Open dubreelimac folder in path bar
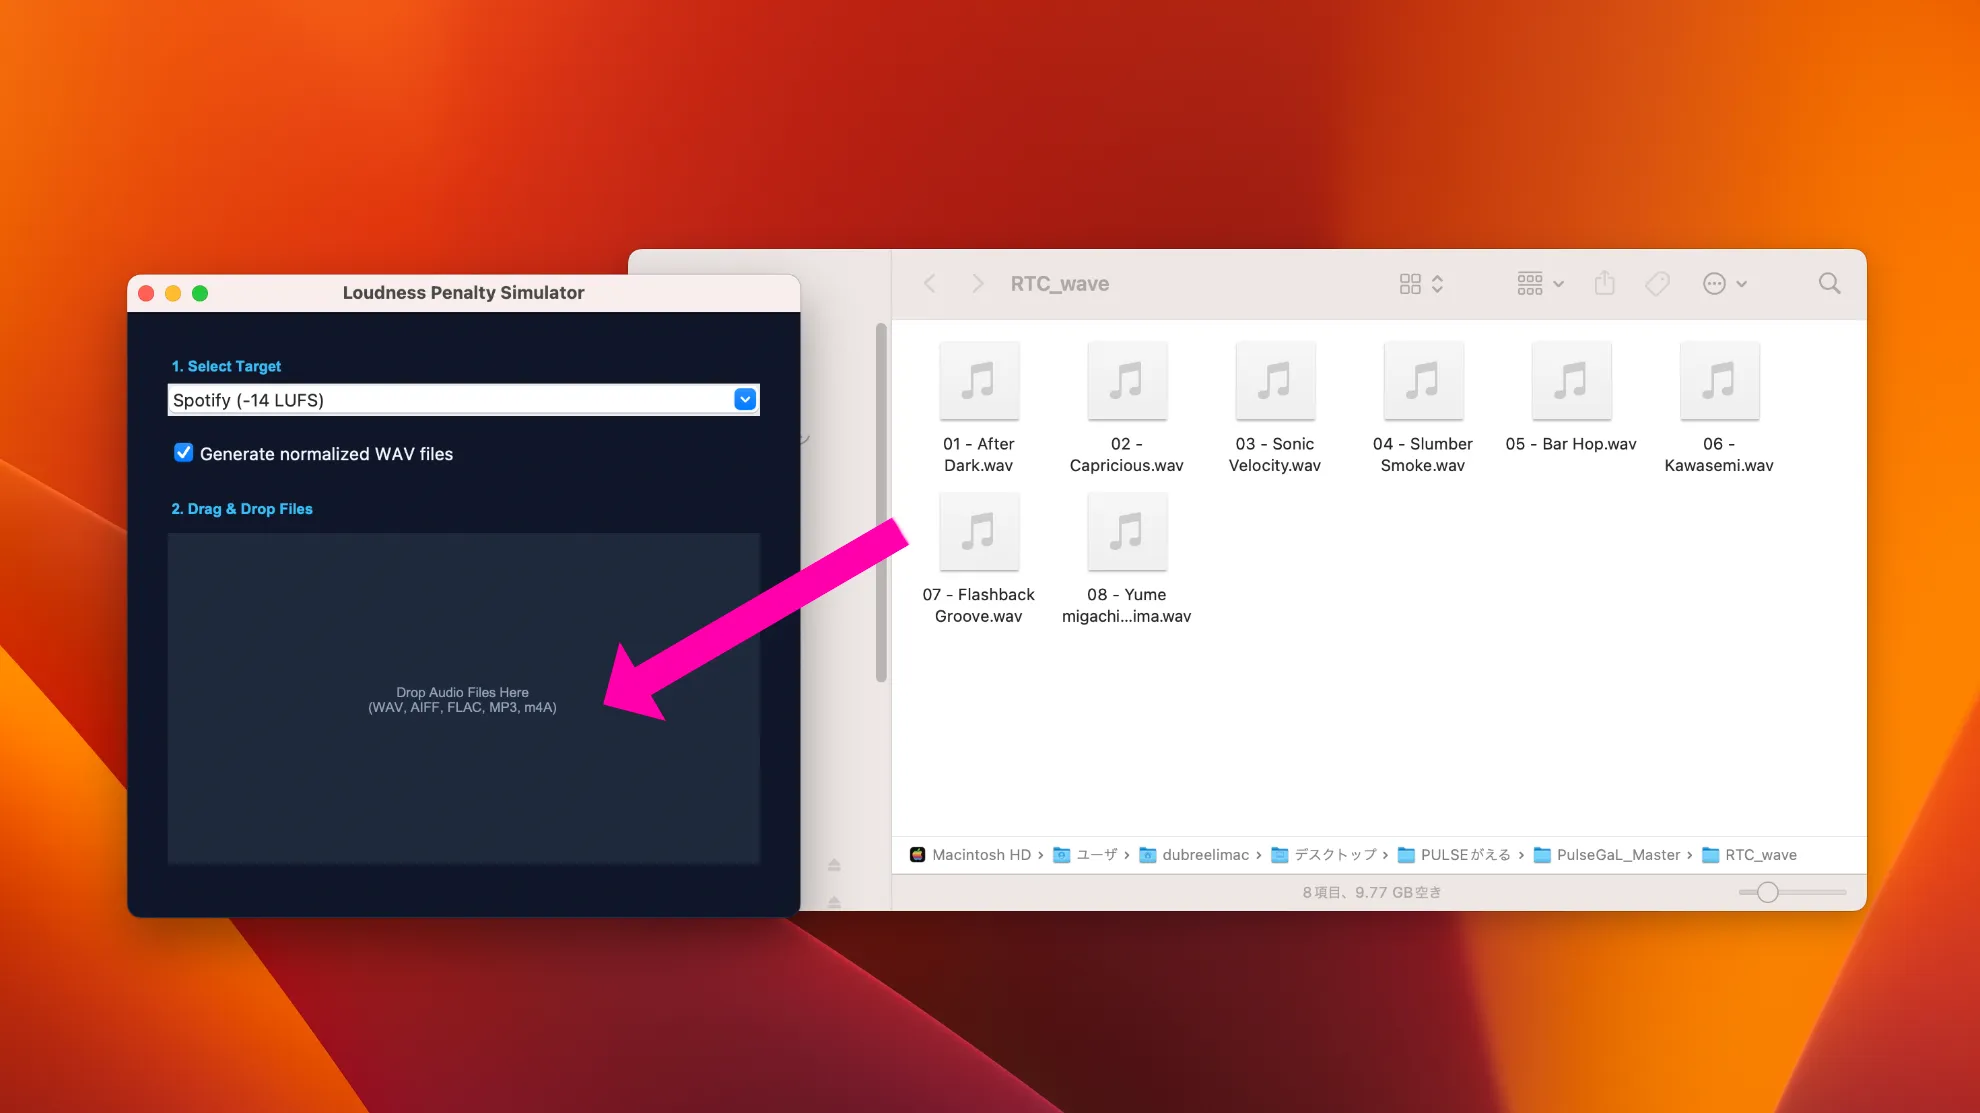 [1204, 855]
